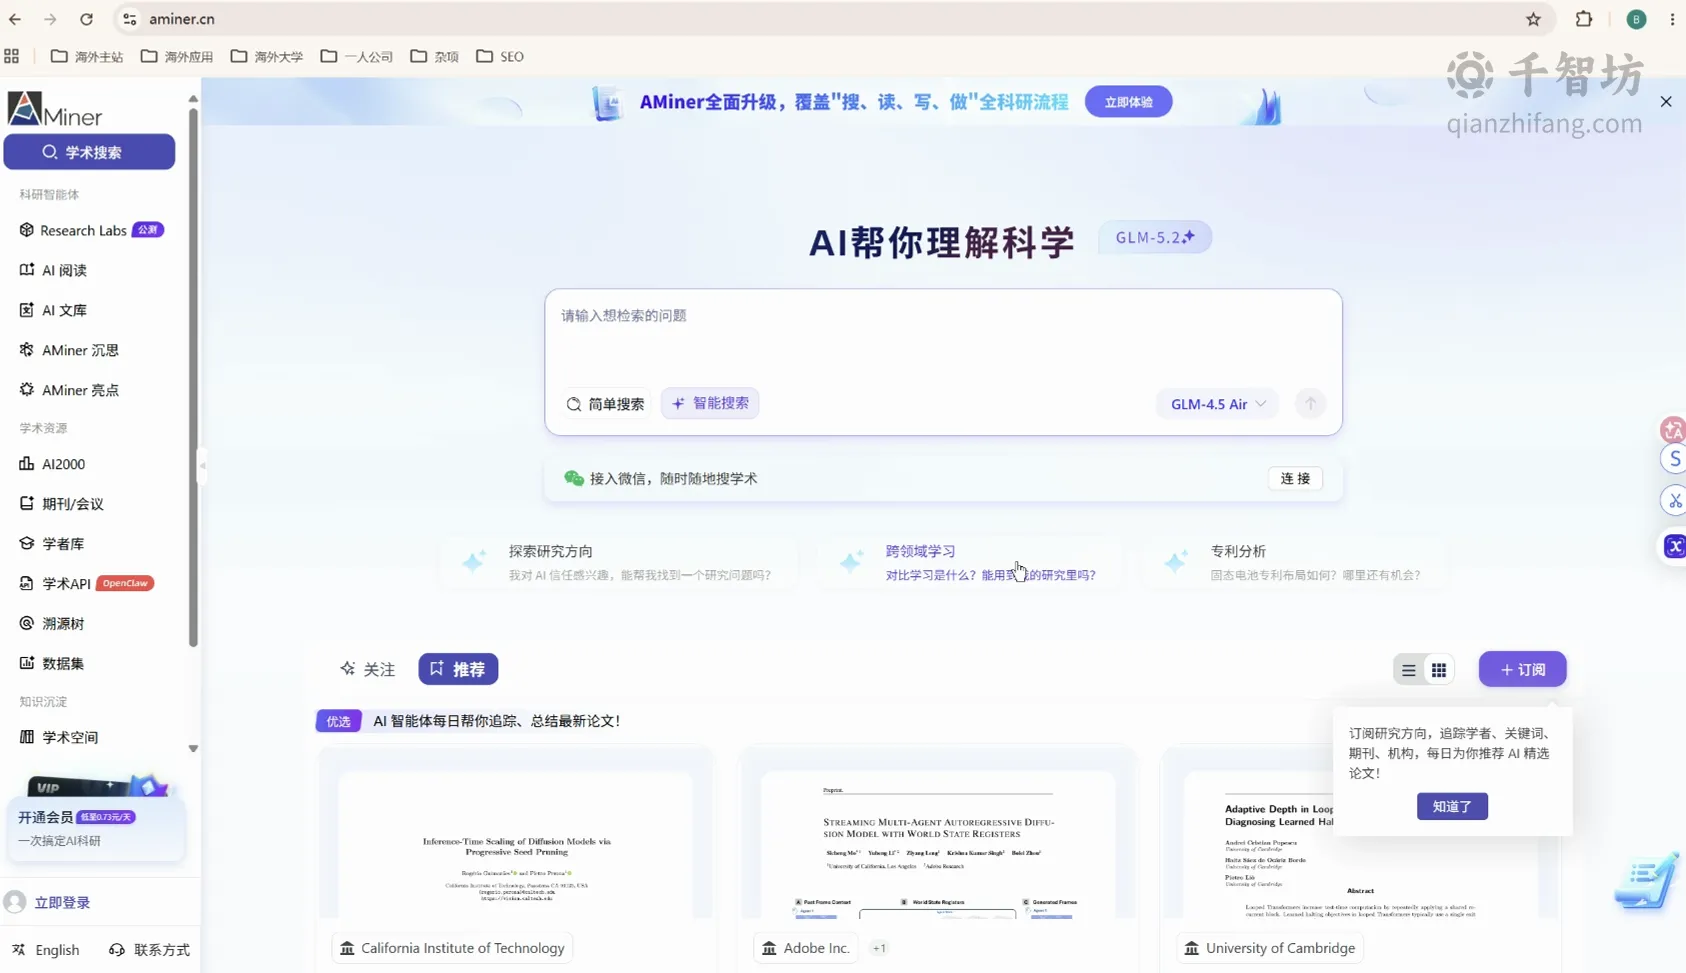Bookmark page with star icon

pos(1533,19)
